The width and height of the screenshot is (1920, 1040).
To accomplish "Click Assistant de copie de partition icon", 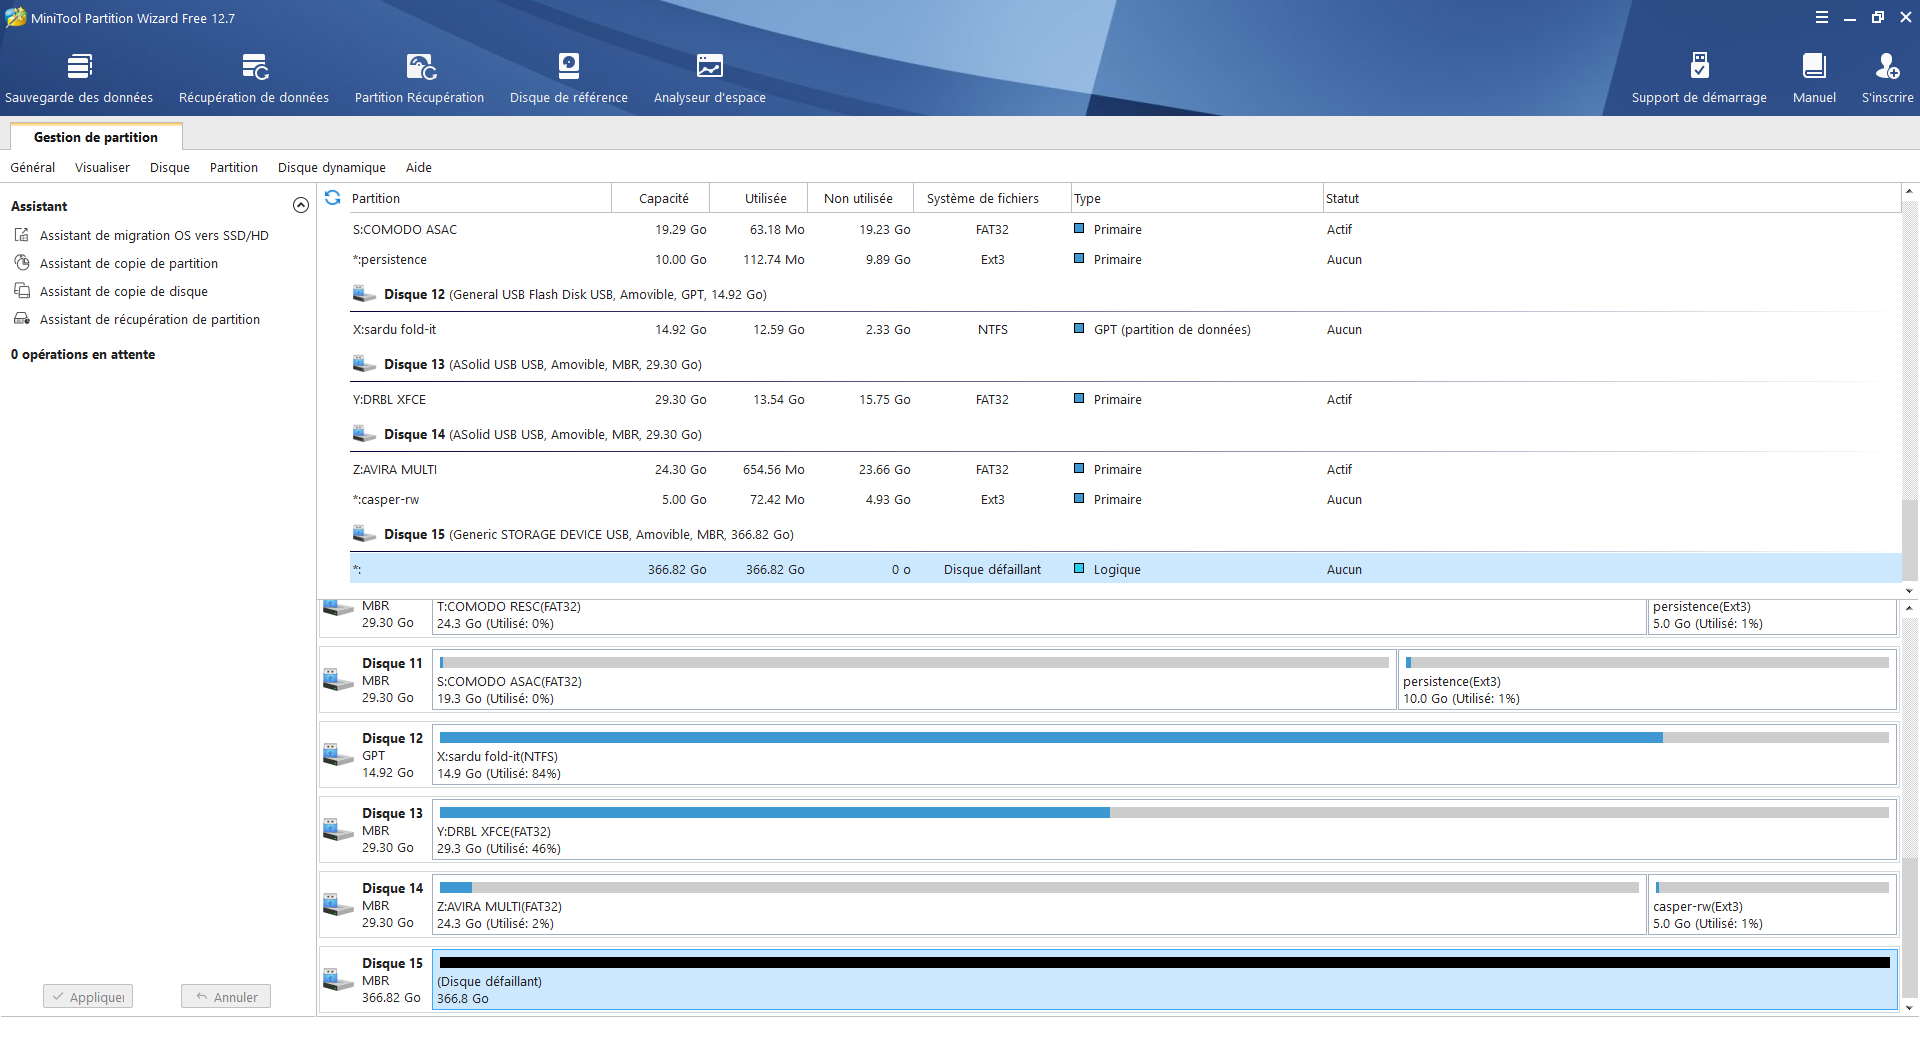I will click(x=22, y=263).
